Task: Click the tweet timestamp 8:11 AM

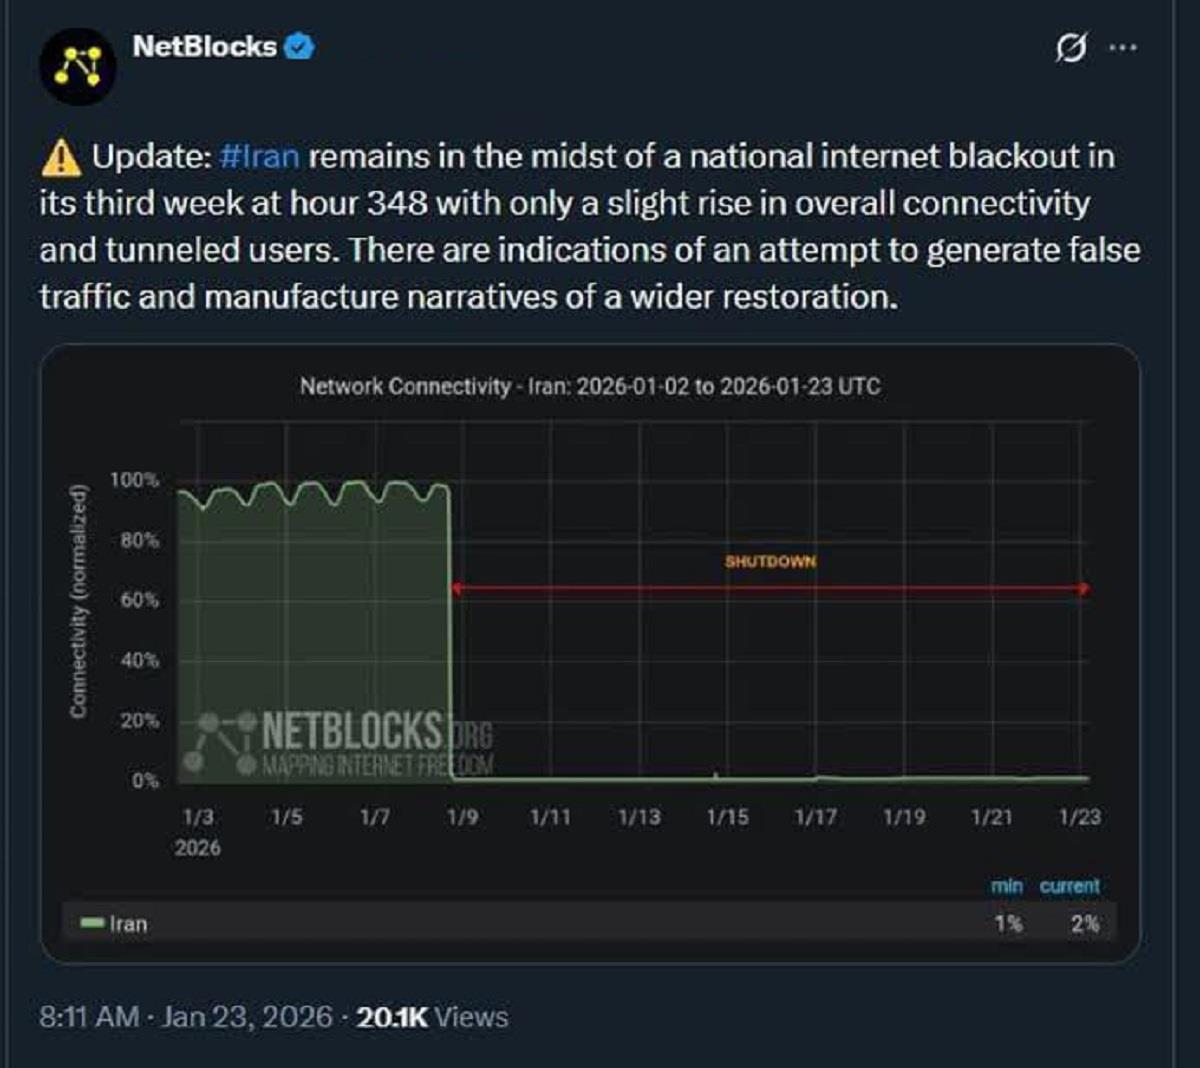Action: (89, 1017)
